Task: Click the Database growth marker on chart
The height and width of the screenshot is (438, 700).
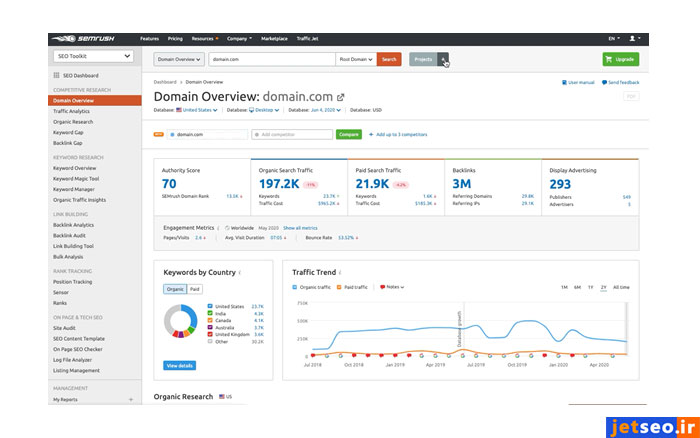Action: coord(459,329)
